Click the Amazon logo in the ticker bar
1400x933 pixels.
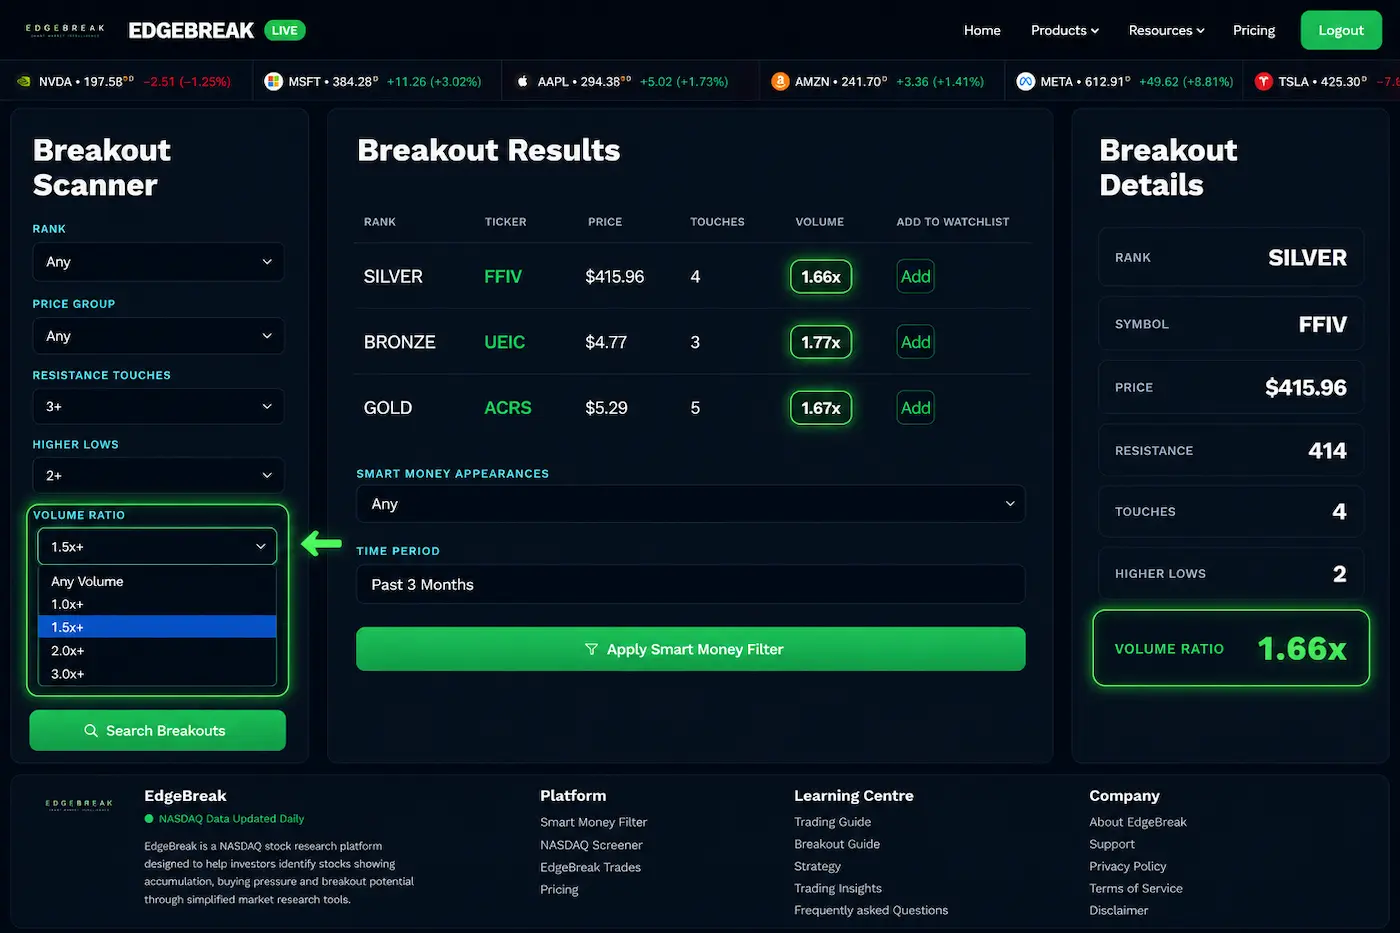[780, 82]
